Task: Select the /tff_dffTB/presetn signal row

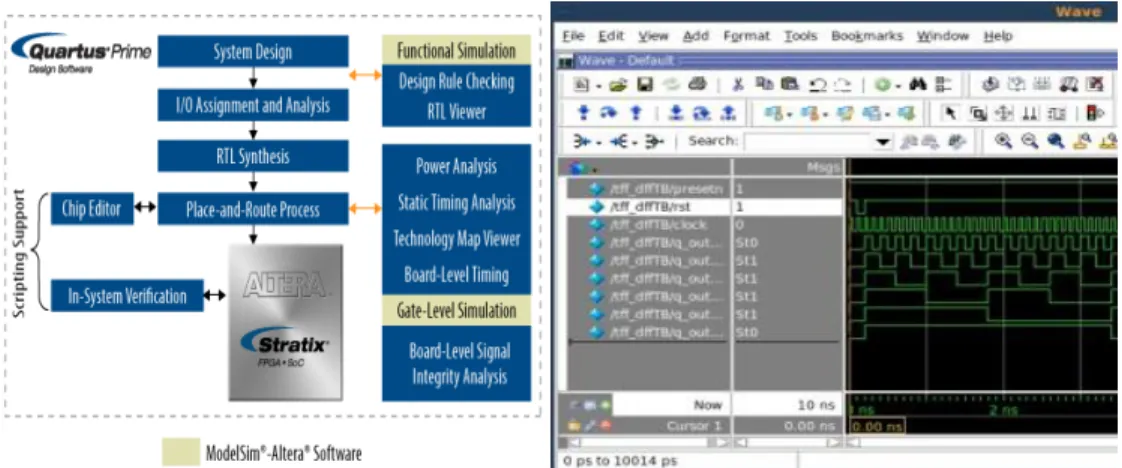Action: click(x=648, y=189)
